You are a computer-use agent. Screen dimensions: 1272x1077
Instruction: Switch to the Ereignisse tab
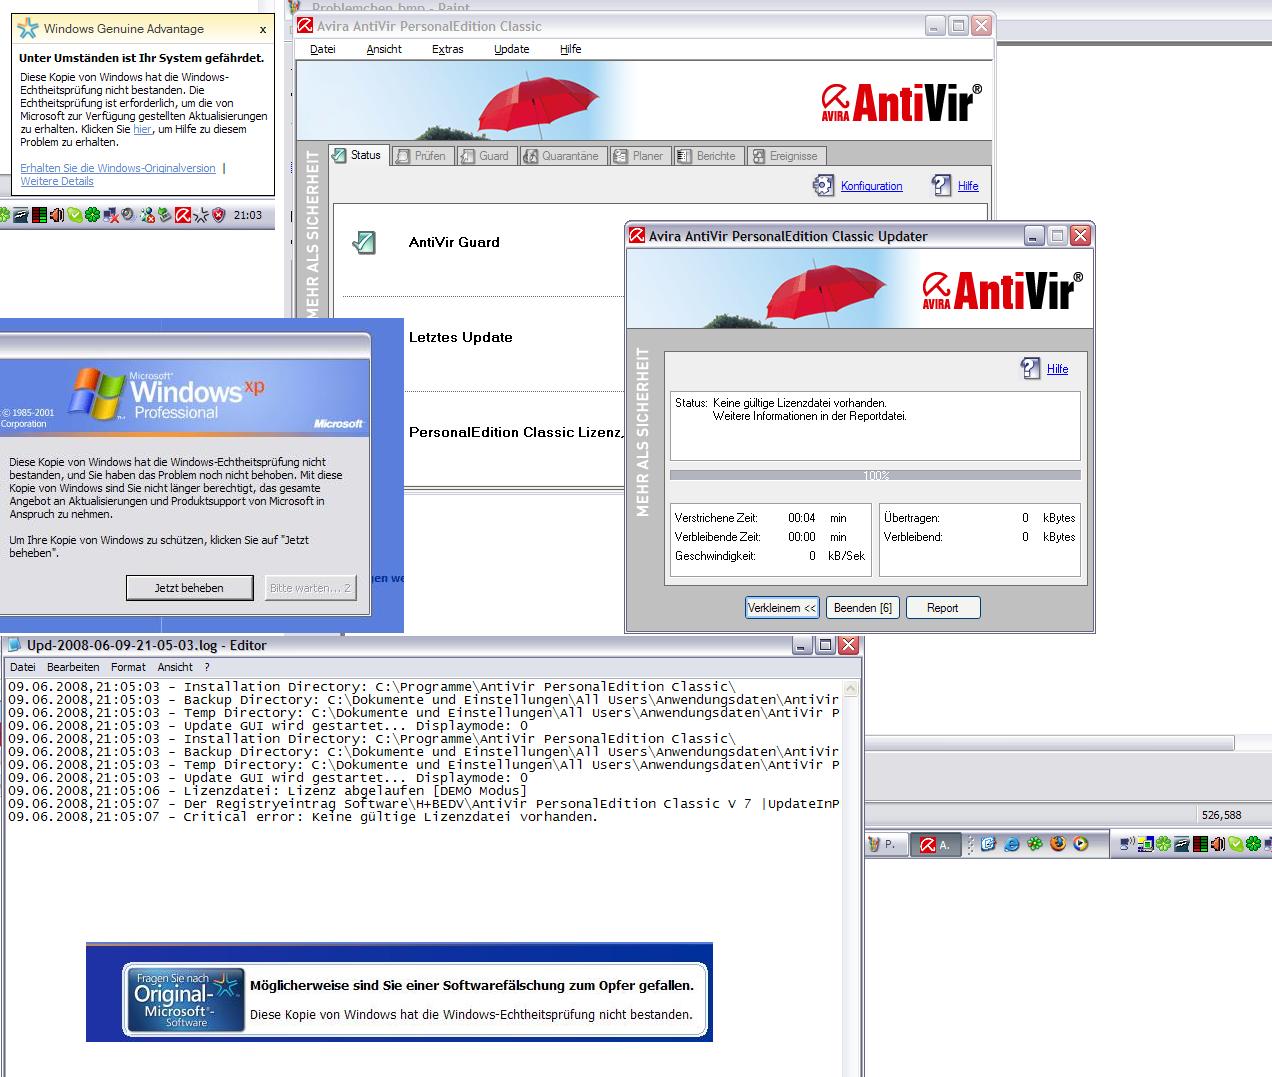[x=786, y=156]
